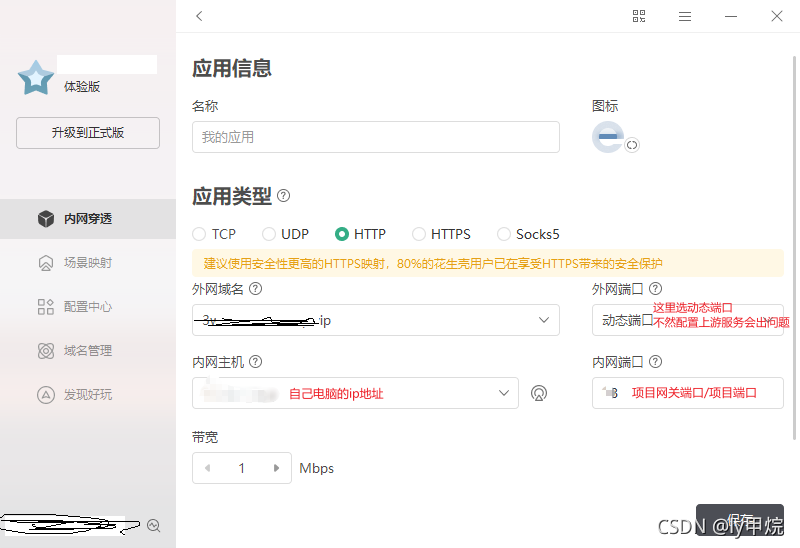Click the 升级到正式版 button
This screenshot has height=548, width=800.
pyautogui.click(x=88, y=133)
